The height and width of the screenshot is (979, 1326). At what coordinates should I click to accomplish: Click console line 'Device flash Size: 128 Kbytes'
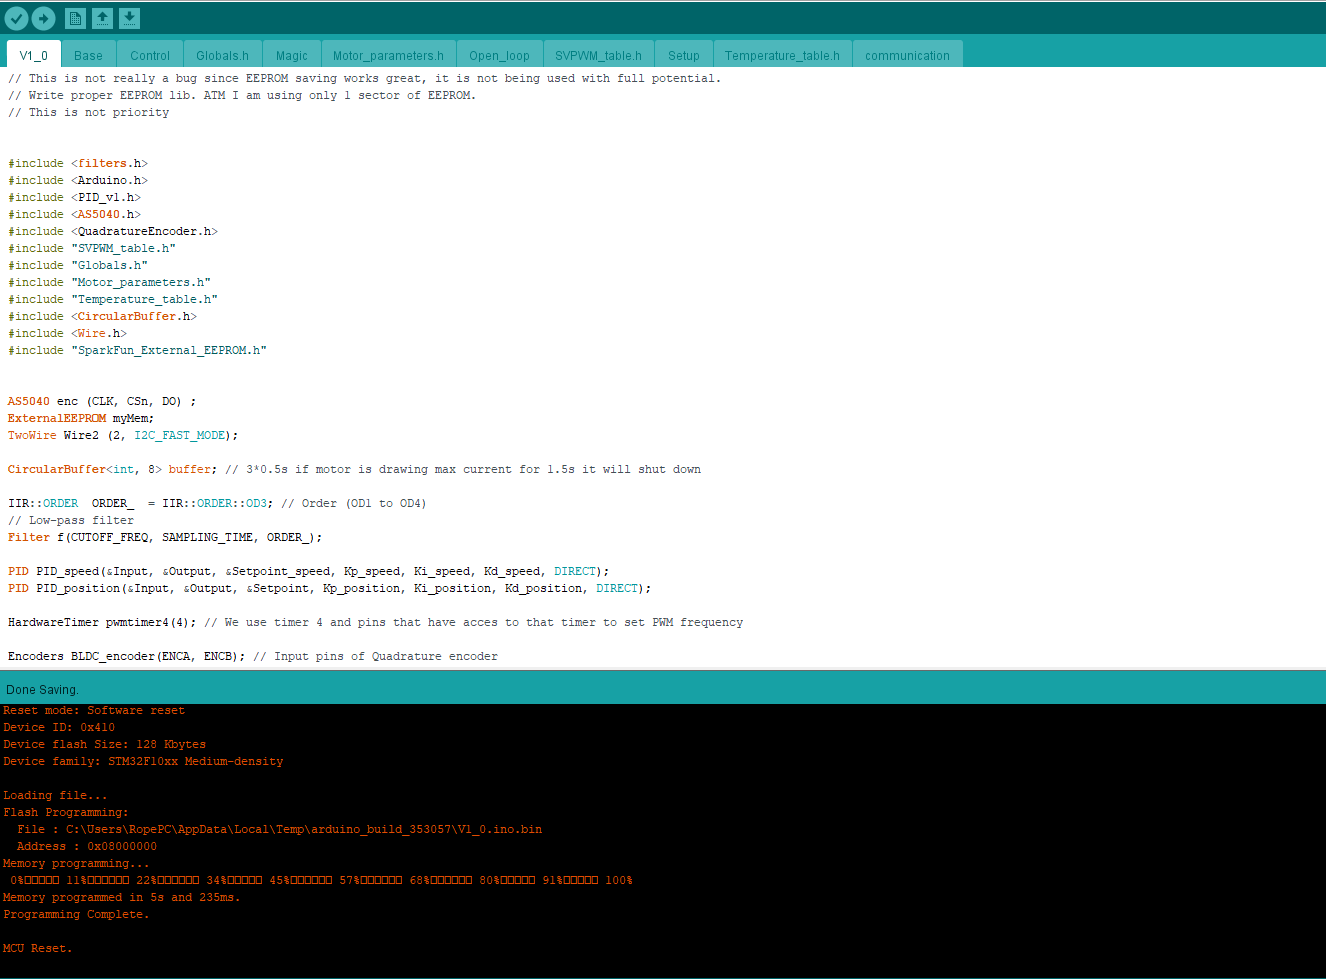coord(105,744)
